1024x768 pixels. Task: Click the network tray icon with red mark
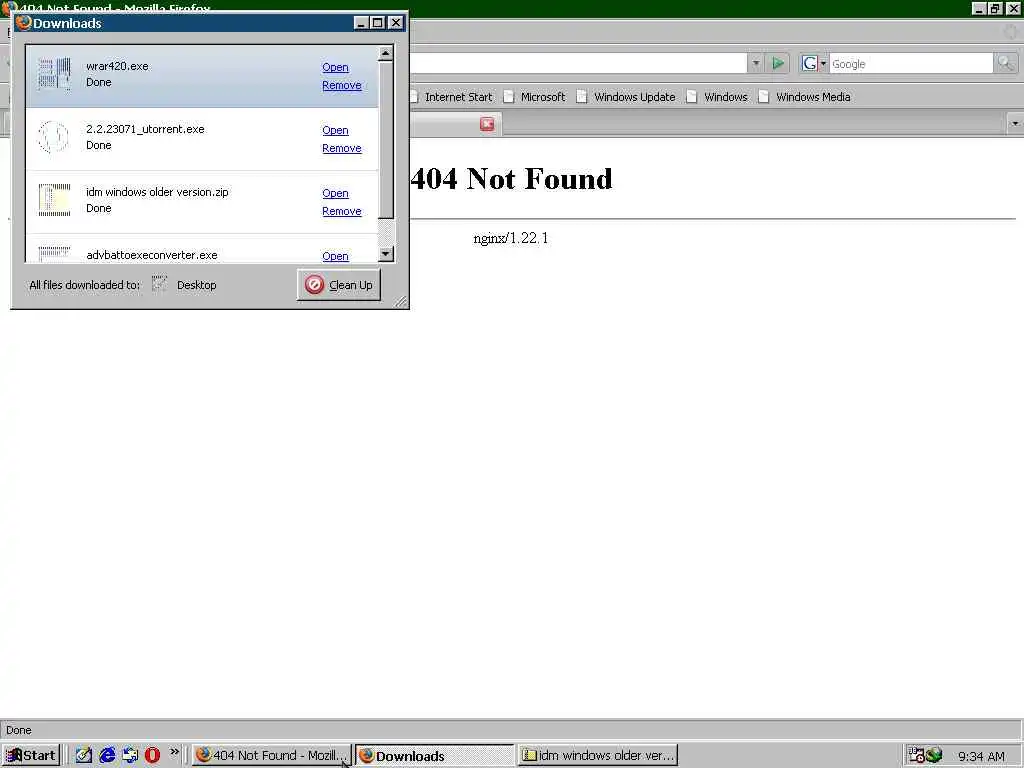point(917,756)
